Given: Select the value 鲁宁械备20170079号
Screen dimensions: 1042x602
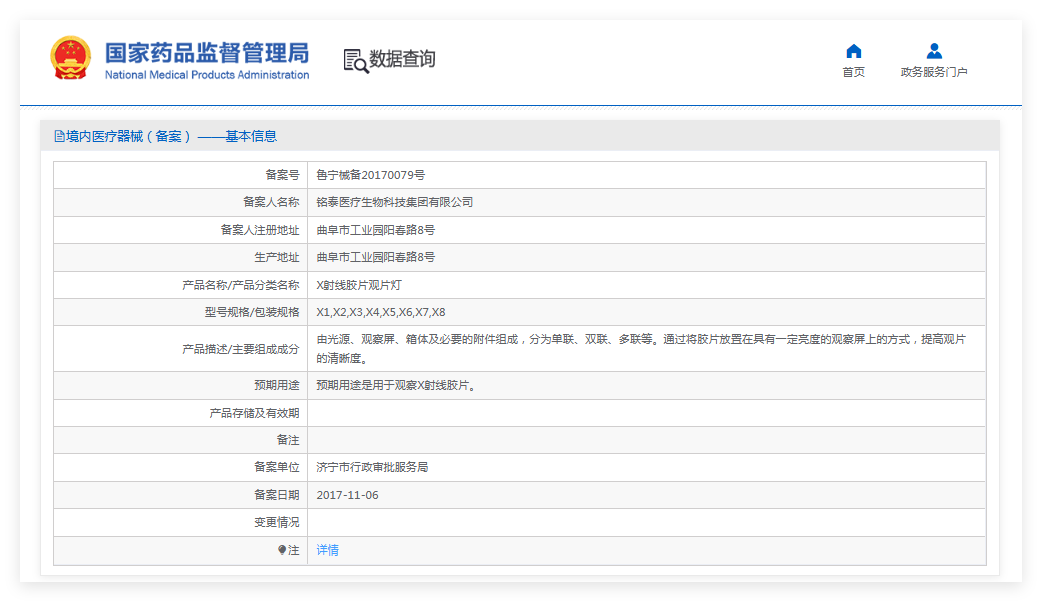Looking at the screenshot, I should click(370, 175).
